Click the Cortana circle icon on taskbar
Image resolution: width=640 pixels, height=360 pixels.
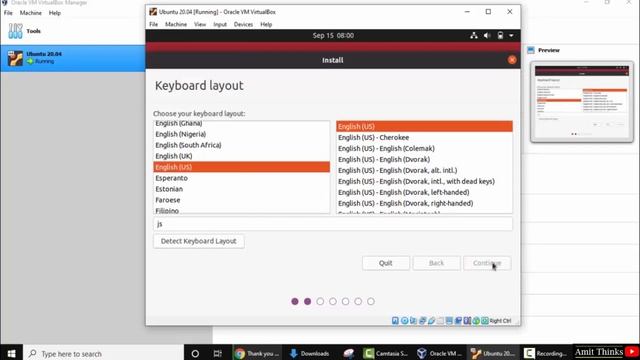[x=195, y=353]
